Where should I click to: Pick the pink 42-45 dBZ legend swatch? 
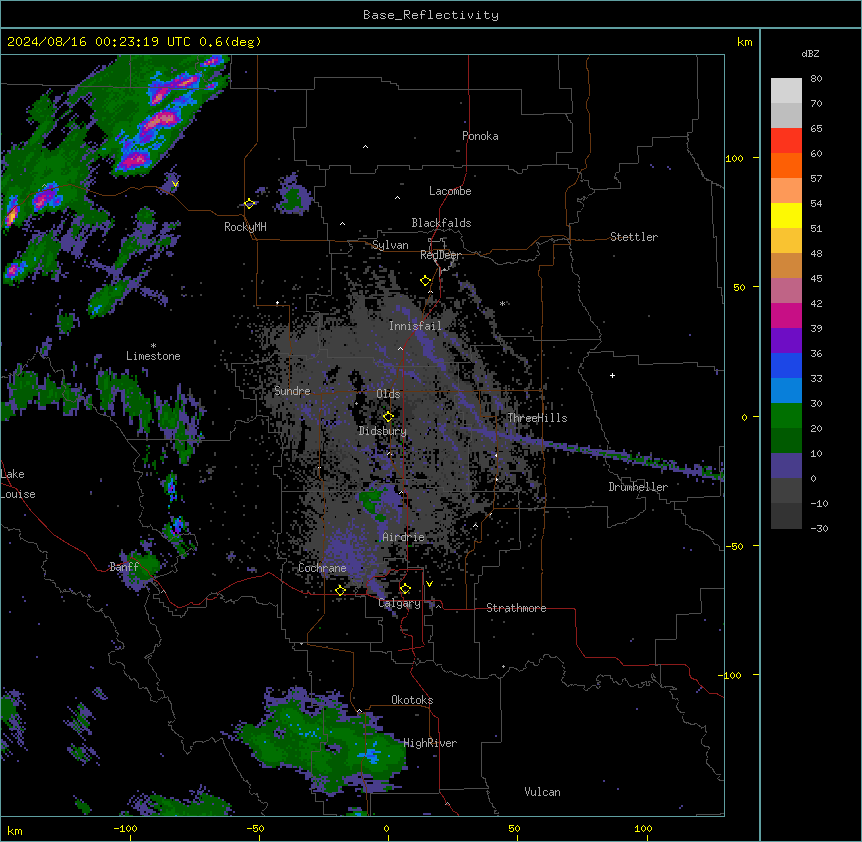(786, 291)
